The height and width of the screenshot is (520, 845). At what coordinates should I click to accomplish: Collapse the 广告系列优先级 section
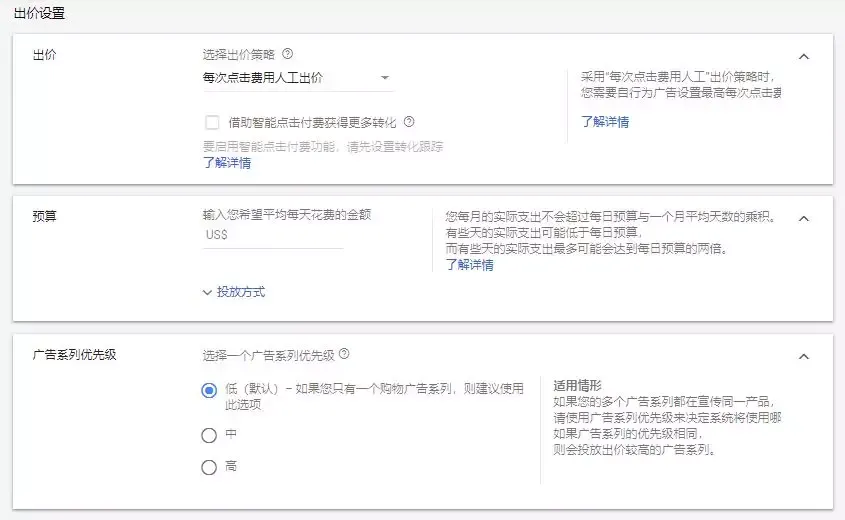[804, 356]
